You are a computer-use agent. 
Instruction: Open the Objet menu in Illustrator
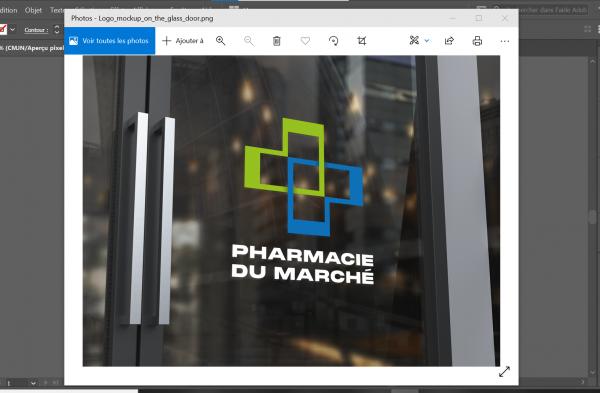tap(33, 10)
